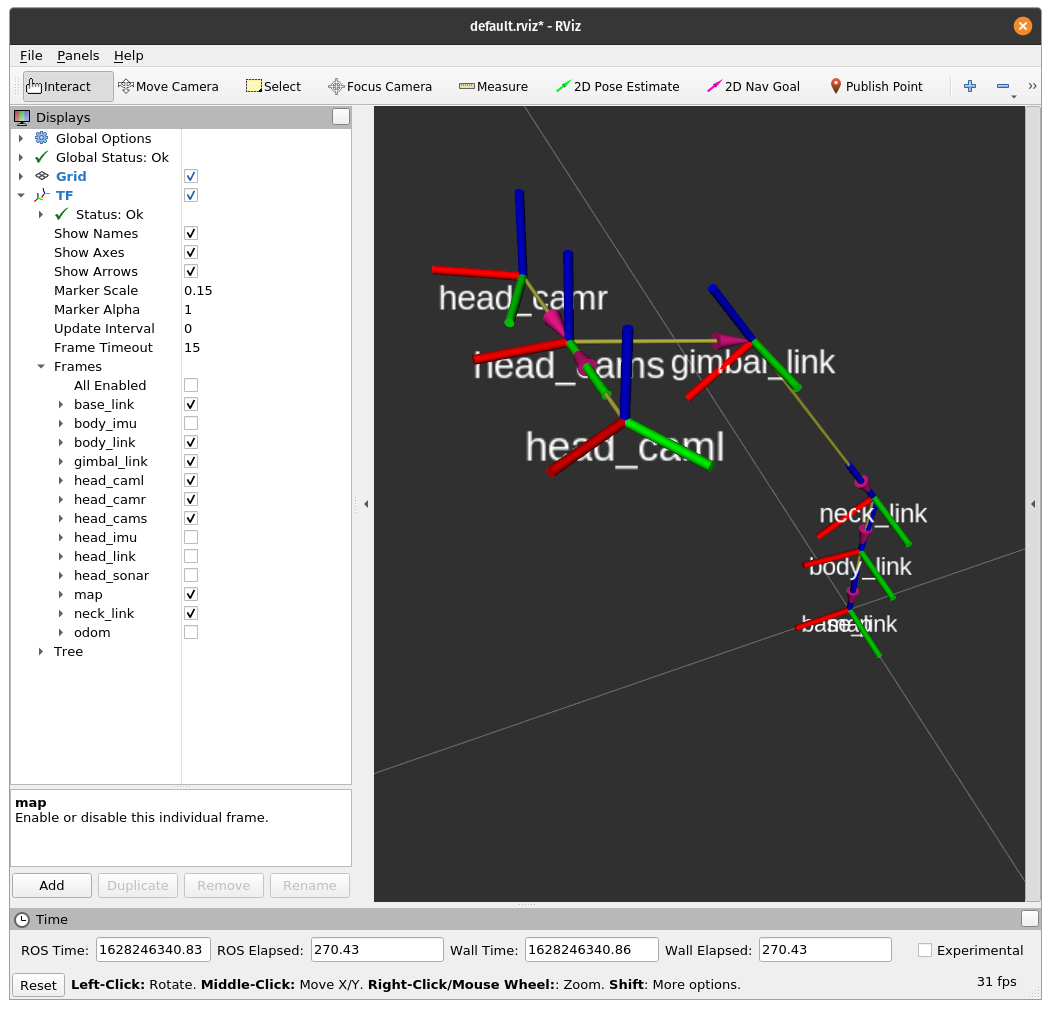This screenshot has height=1009, width=1051.
Task: Expand the Global Options tree item
Action: click(x=21, y=138)
